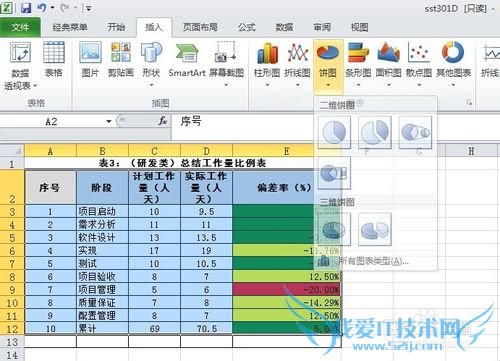The height and width of the screenshot is (361, 500).
Task: Click the fx insert function button
Action: click(x=163, y=121)
